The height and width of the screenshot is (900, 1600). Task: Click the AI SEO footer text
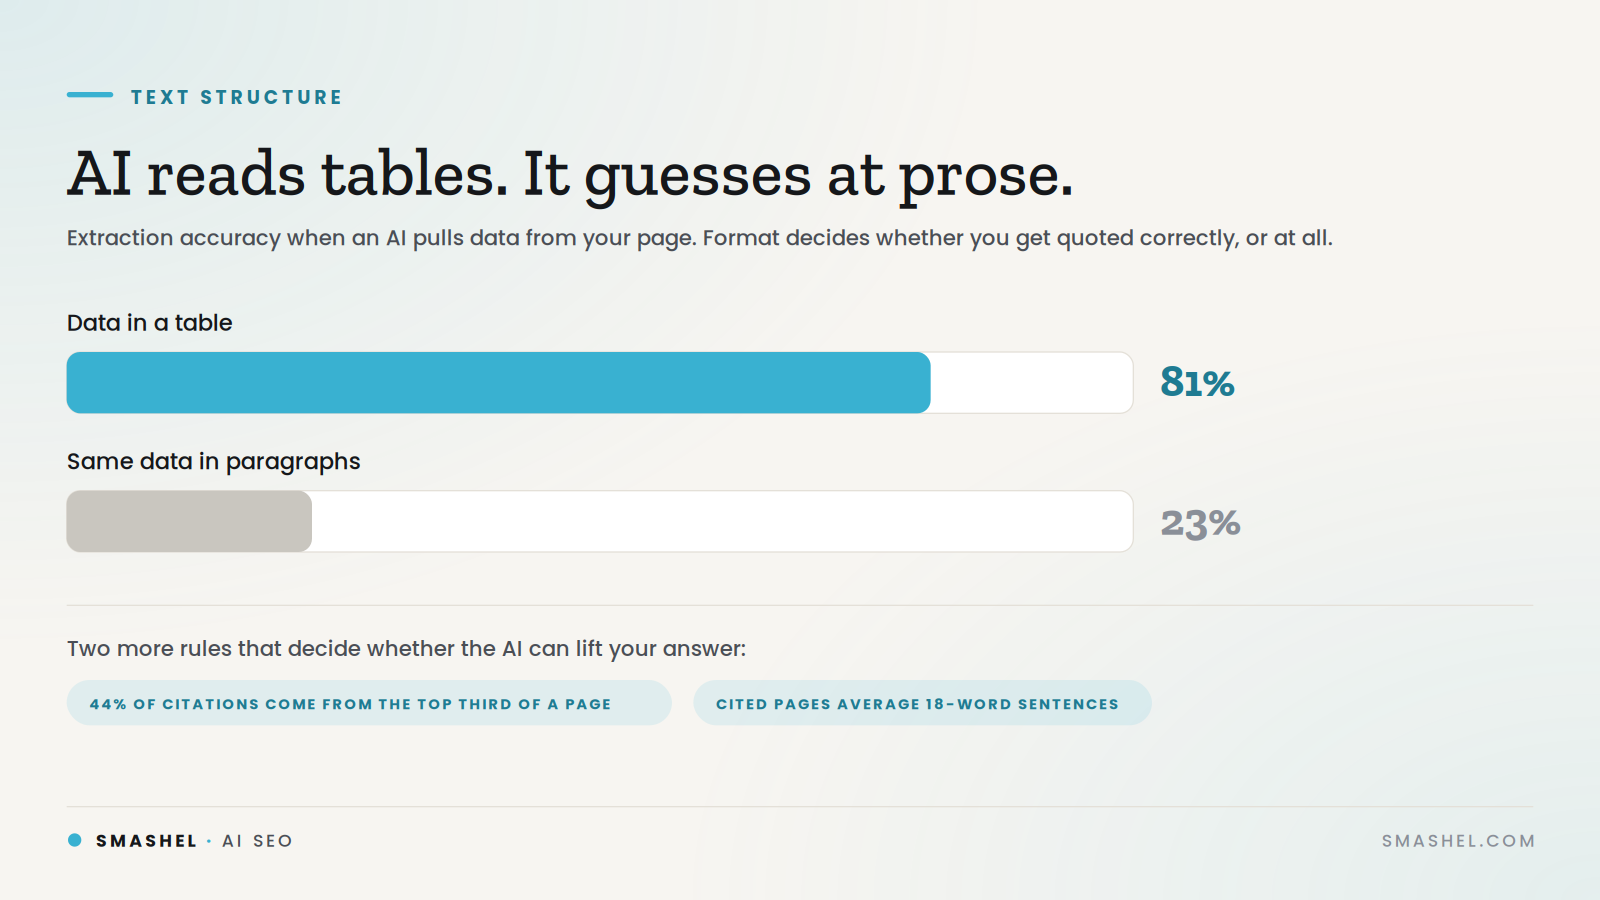[257, 841]
